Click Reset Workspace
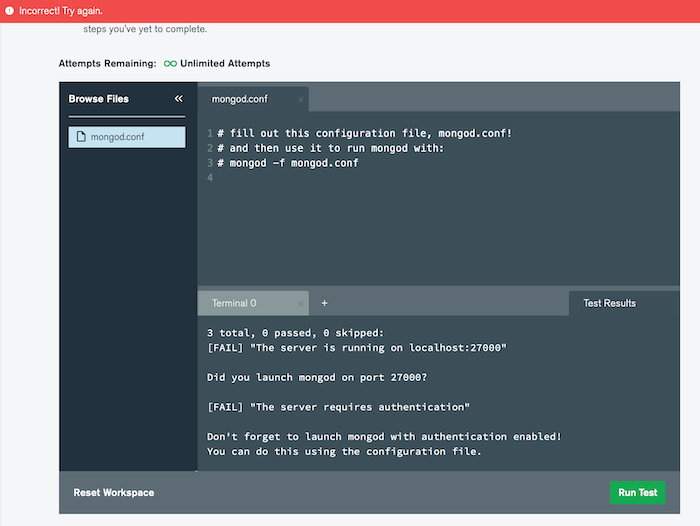The height and width of the screenshot is (526, 700). click(114, 493)
